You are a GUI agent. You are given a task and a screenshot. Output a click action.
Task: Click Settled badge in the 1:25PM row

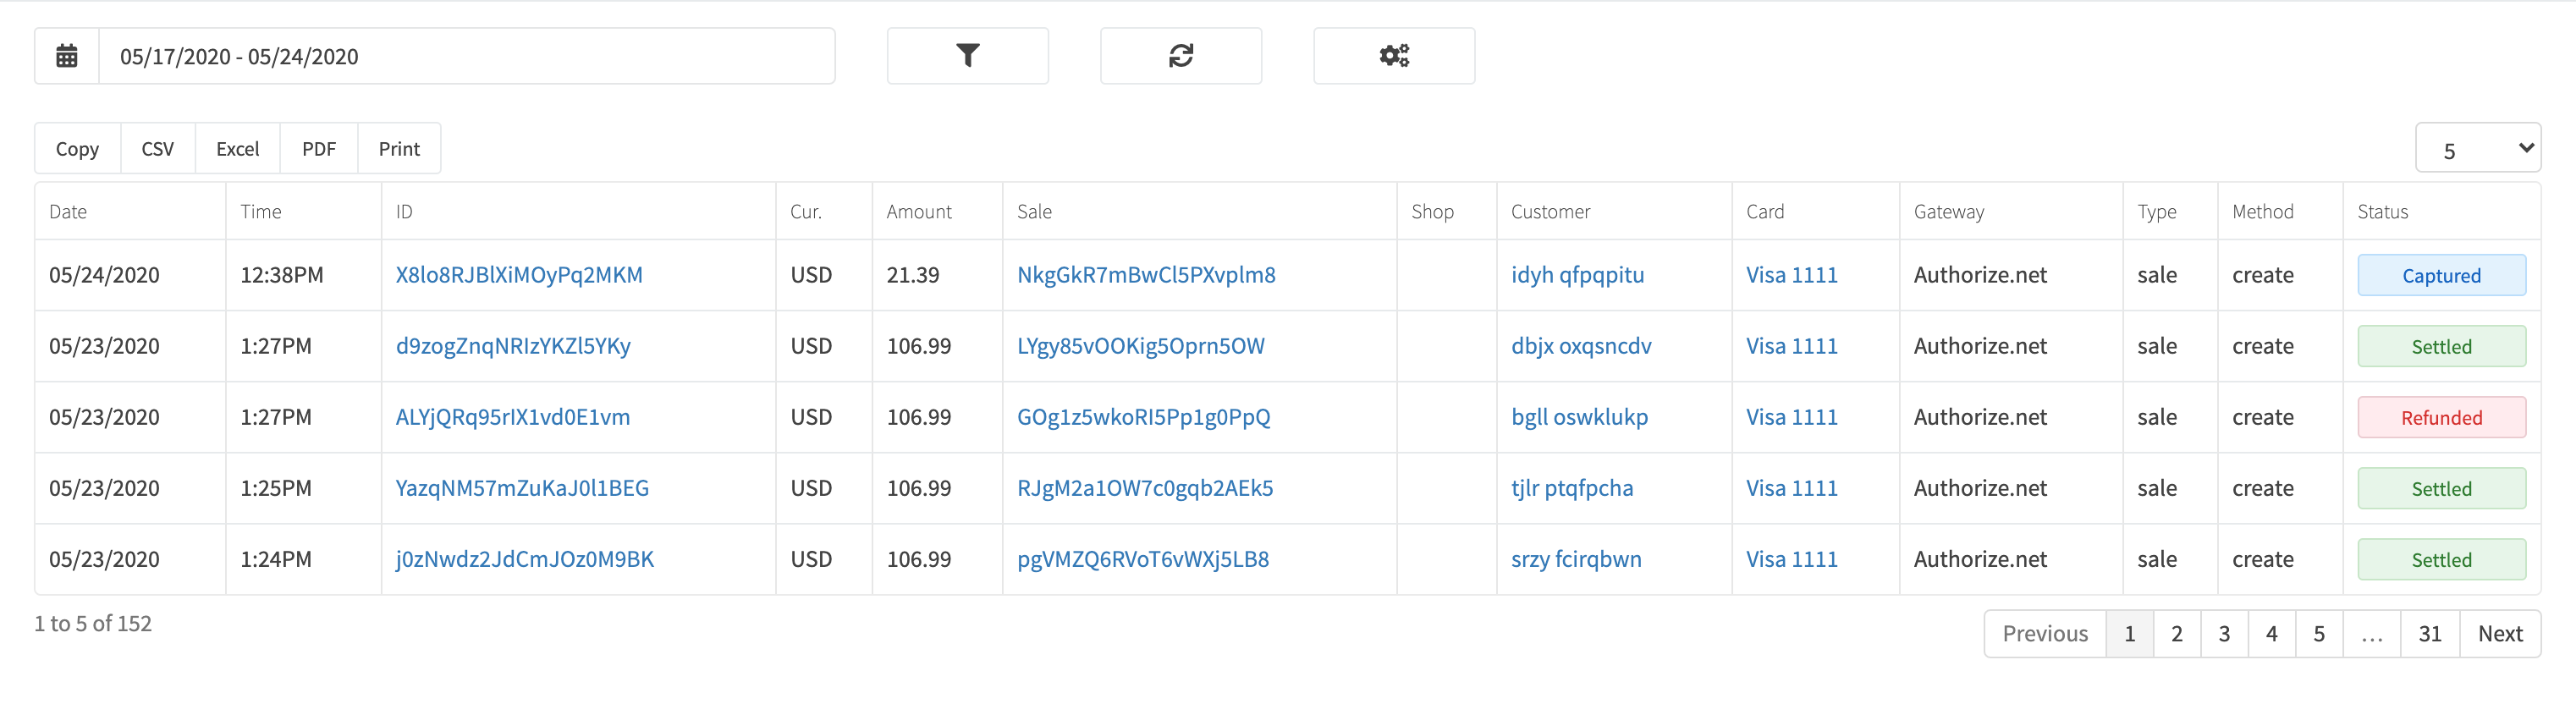(2441, 488)
